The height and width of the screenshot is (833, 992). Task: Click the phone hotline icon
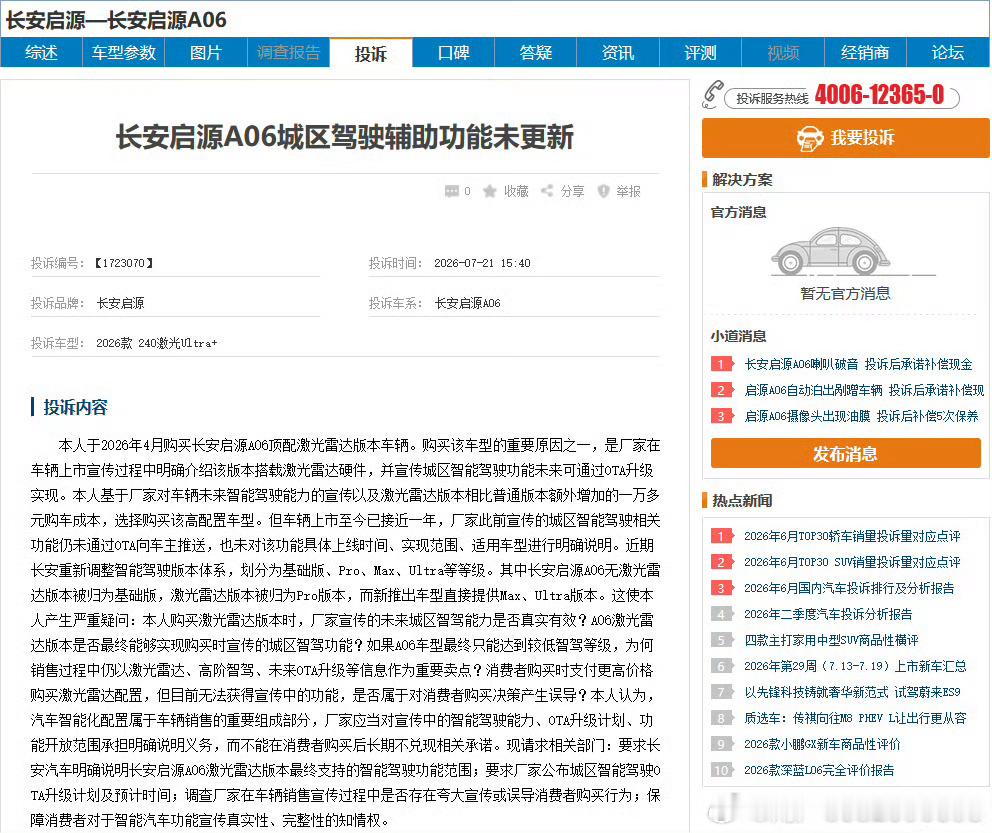[714, 95]
